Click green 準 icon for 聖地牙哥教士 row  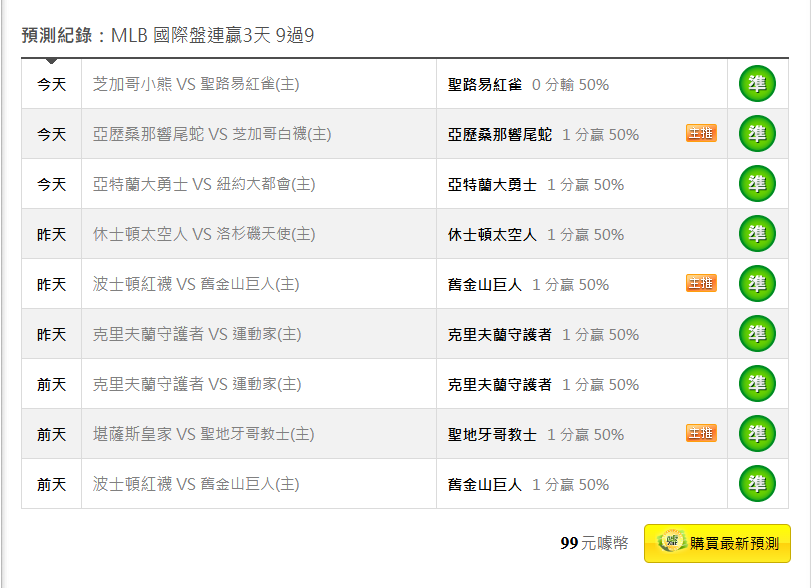point(757,434)
